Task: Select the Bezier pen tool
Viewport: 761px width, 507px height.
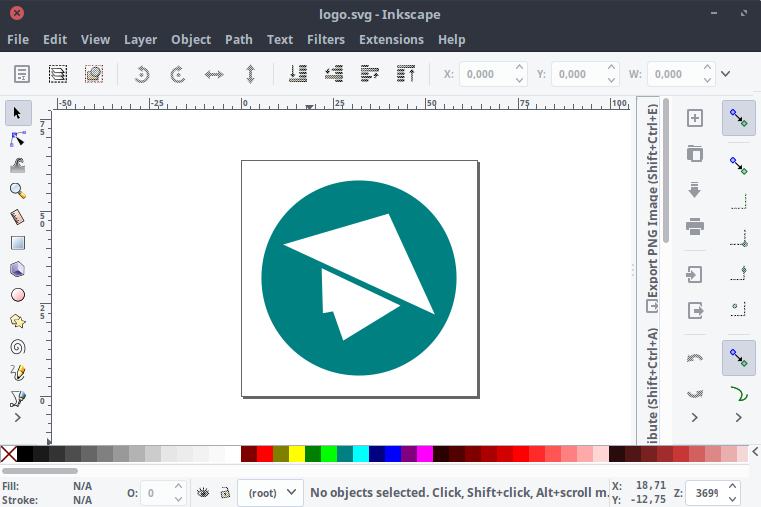Action: (18, 399)
